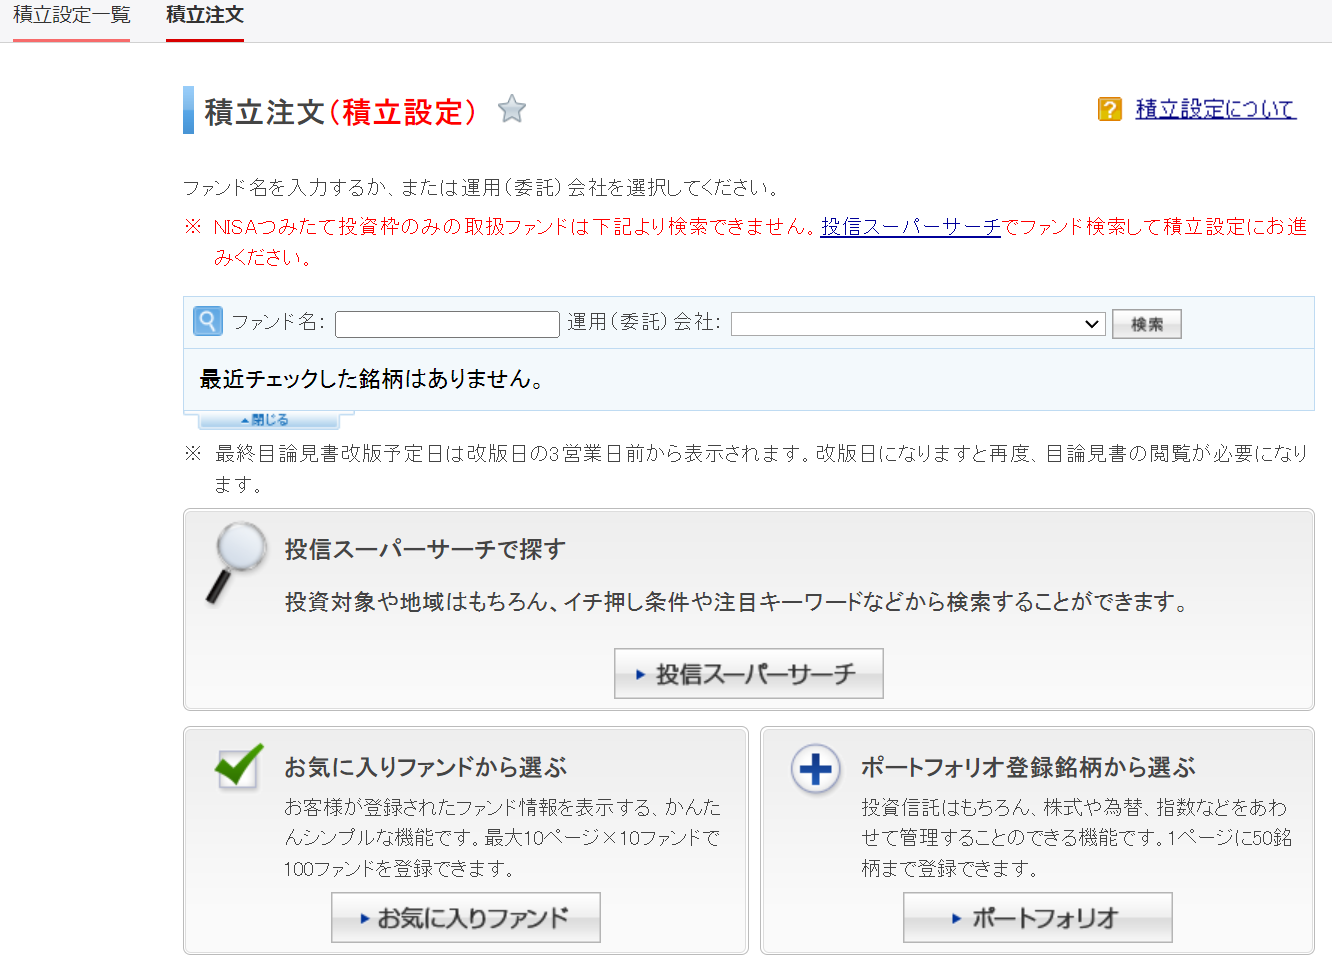This screenshot has height=966, width=1332.
Task: Click the ポートフォリオ登録銘柄から選ぶ heading
Action: (1028, 767)
